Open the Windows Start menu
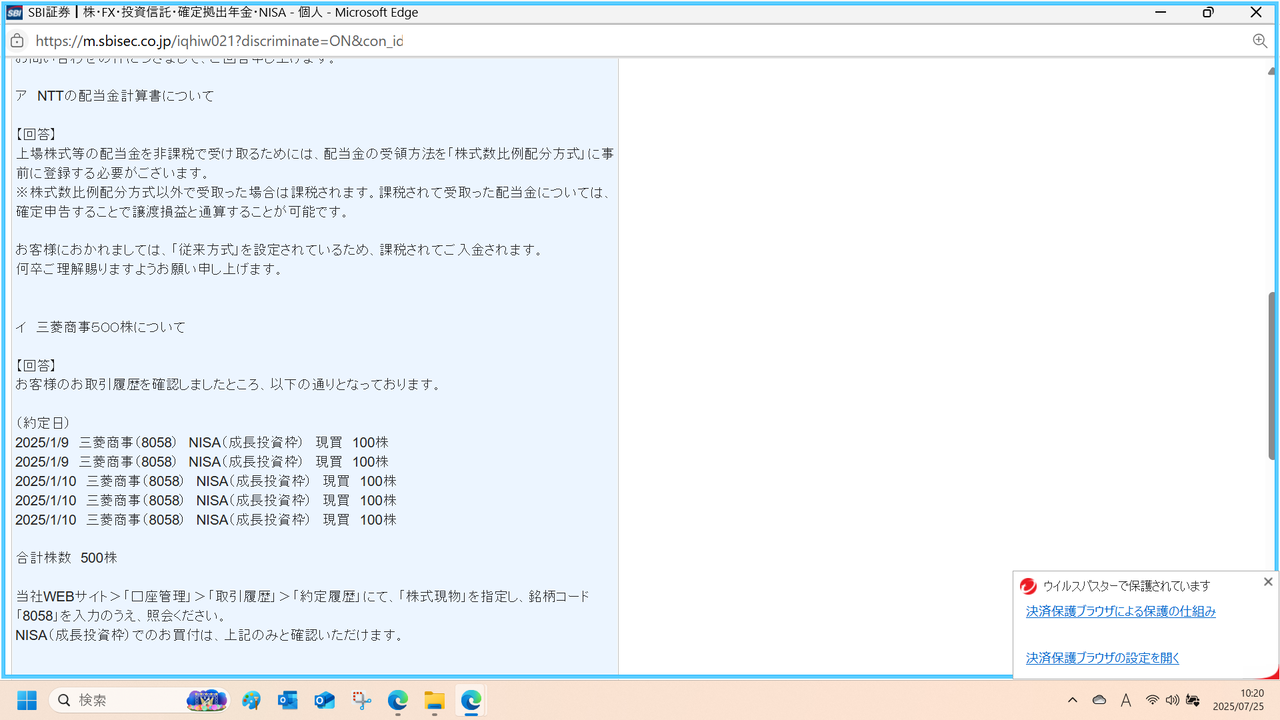The width and height of the screenshot is (1280, 720). click(27, 700)
